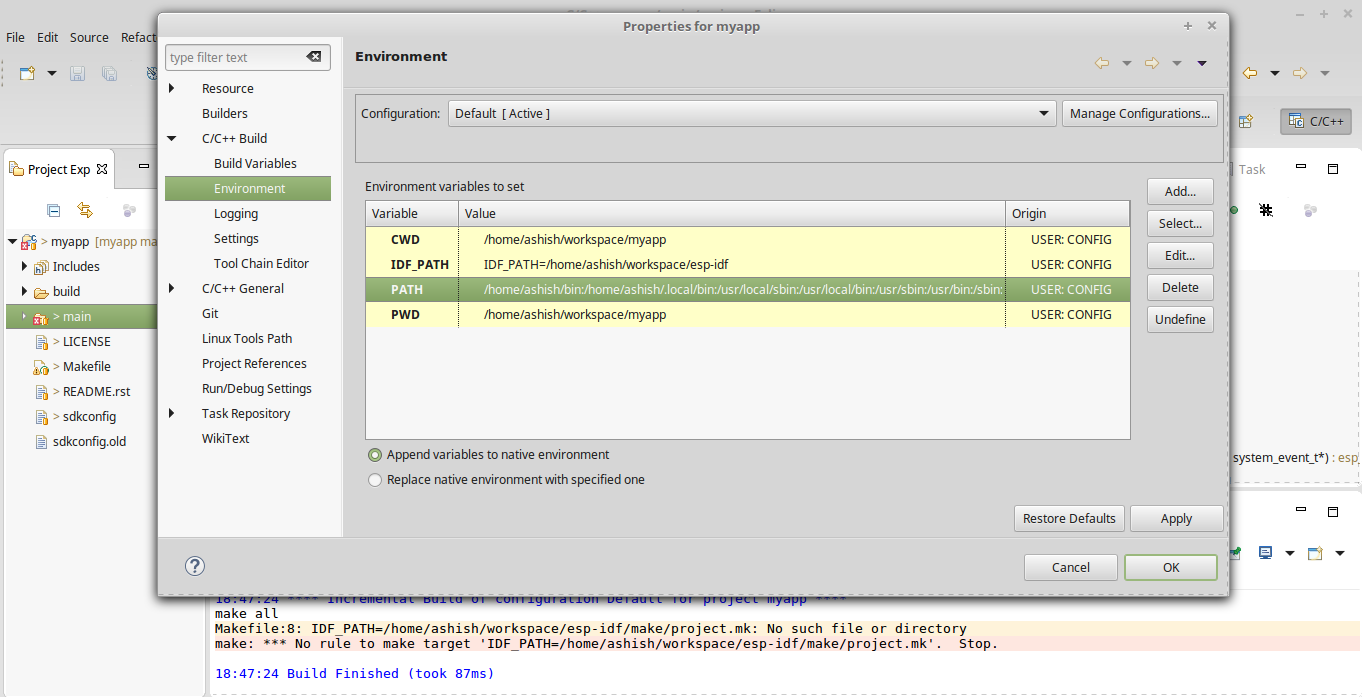Open the Builders properties page
The width and height of the screenshot is (1362, 697).
tap(225, 113)
